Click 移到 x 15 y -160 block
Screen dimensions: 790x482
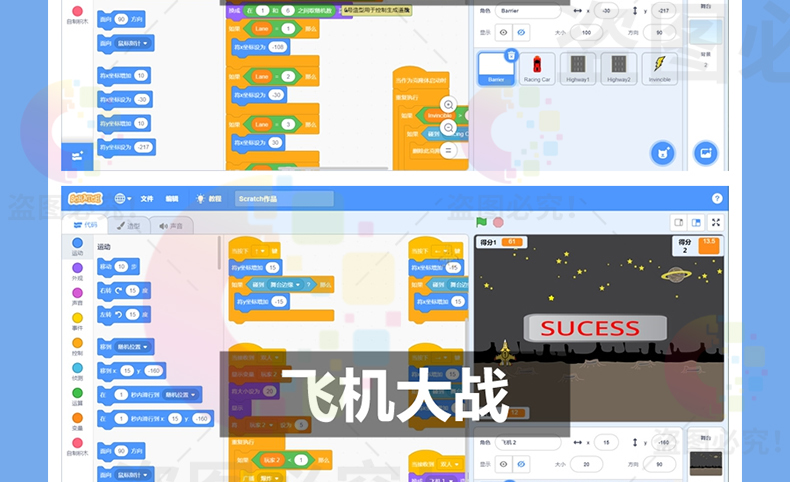click(131, 371)
